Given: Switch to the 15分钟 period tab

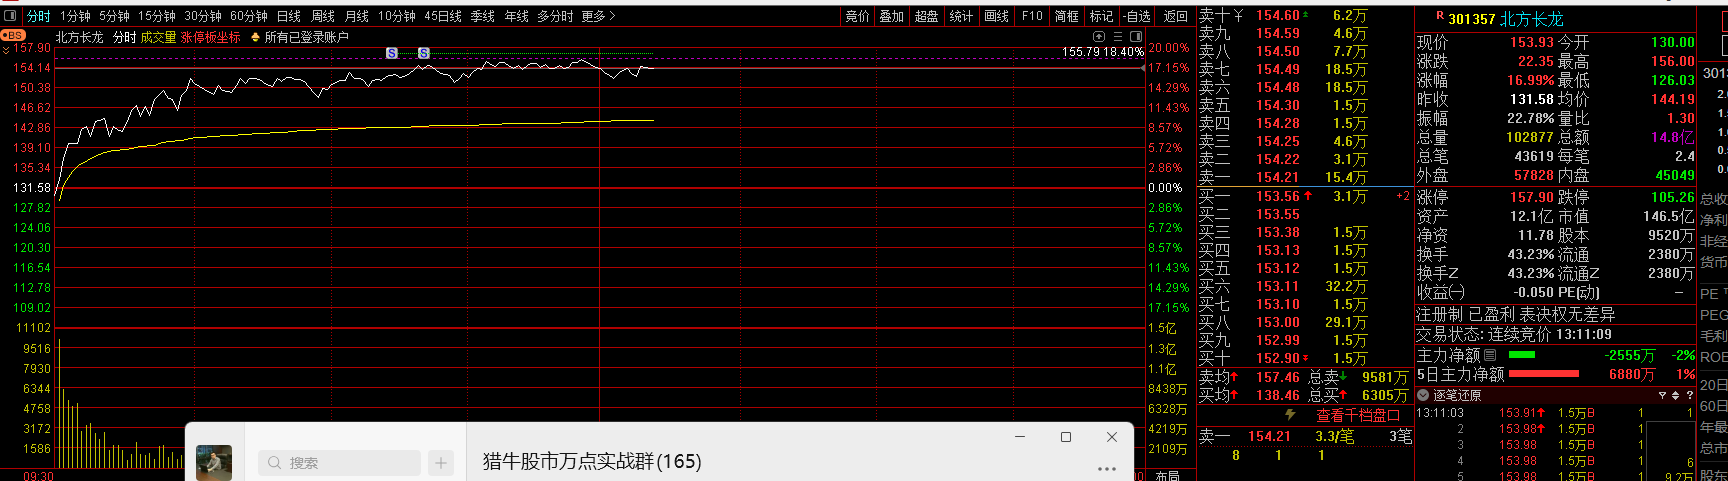Looking at the screenshot, I should pyautogui.click(x=156, y=16).
